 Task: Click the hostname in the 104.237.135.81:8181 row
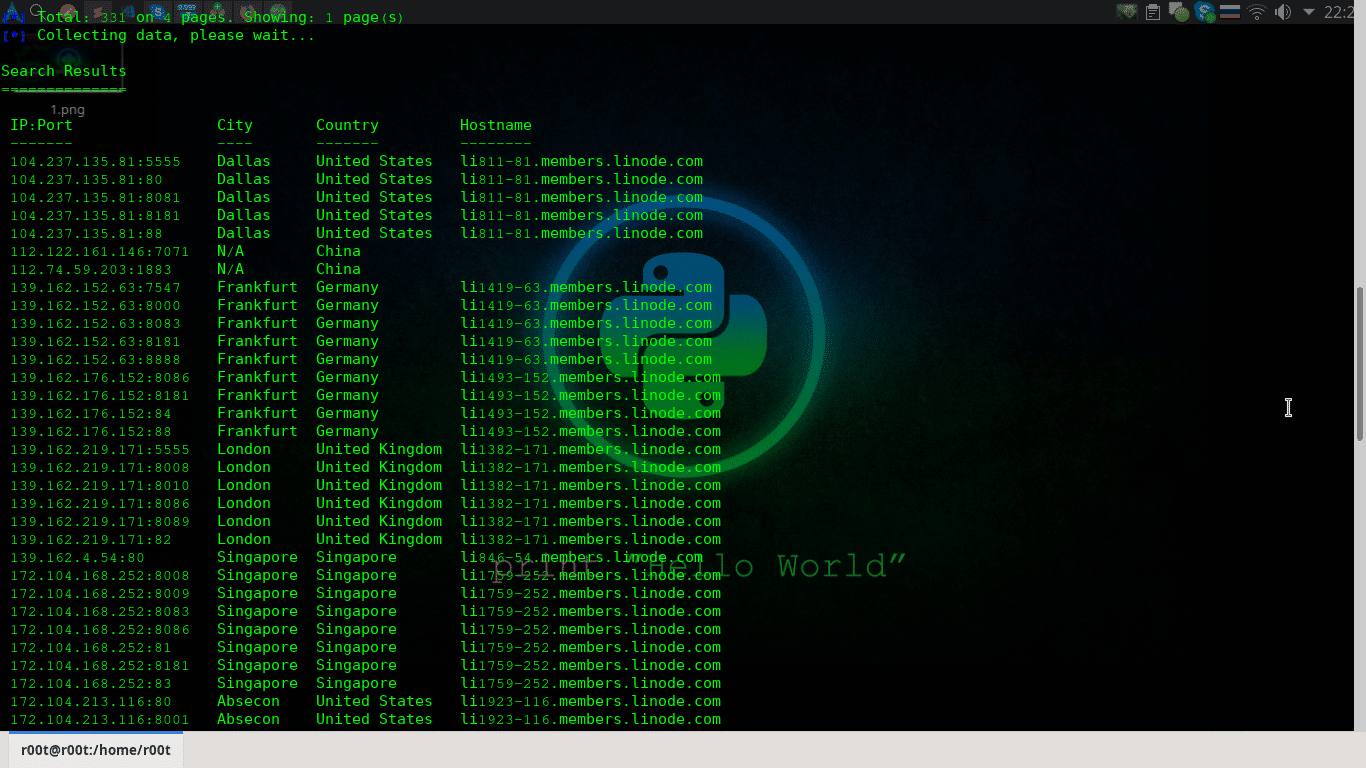point(582,215)
